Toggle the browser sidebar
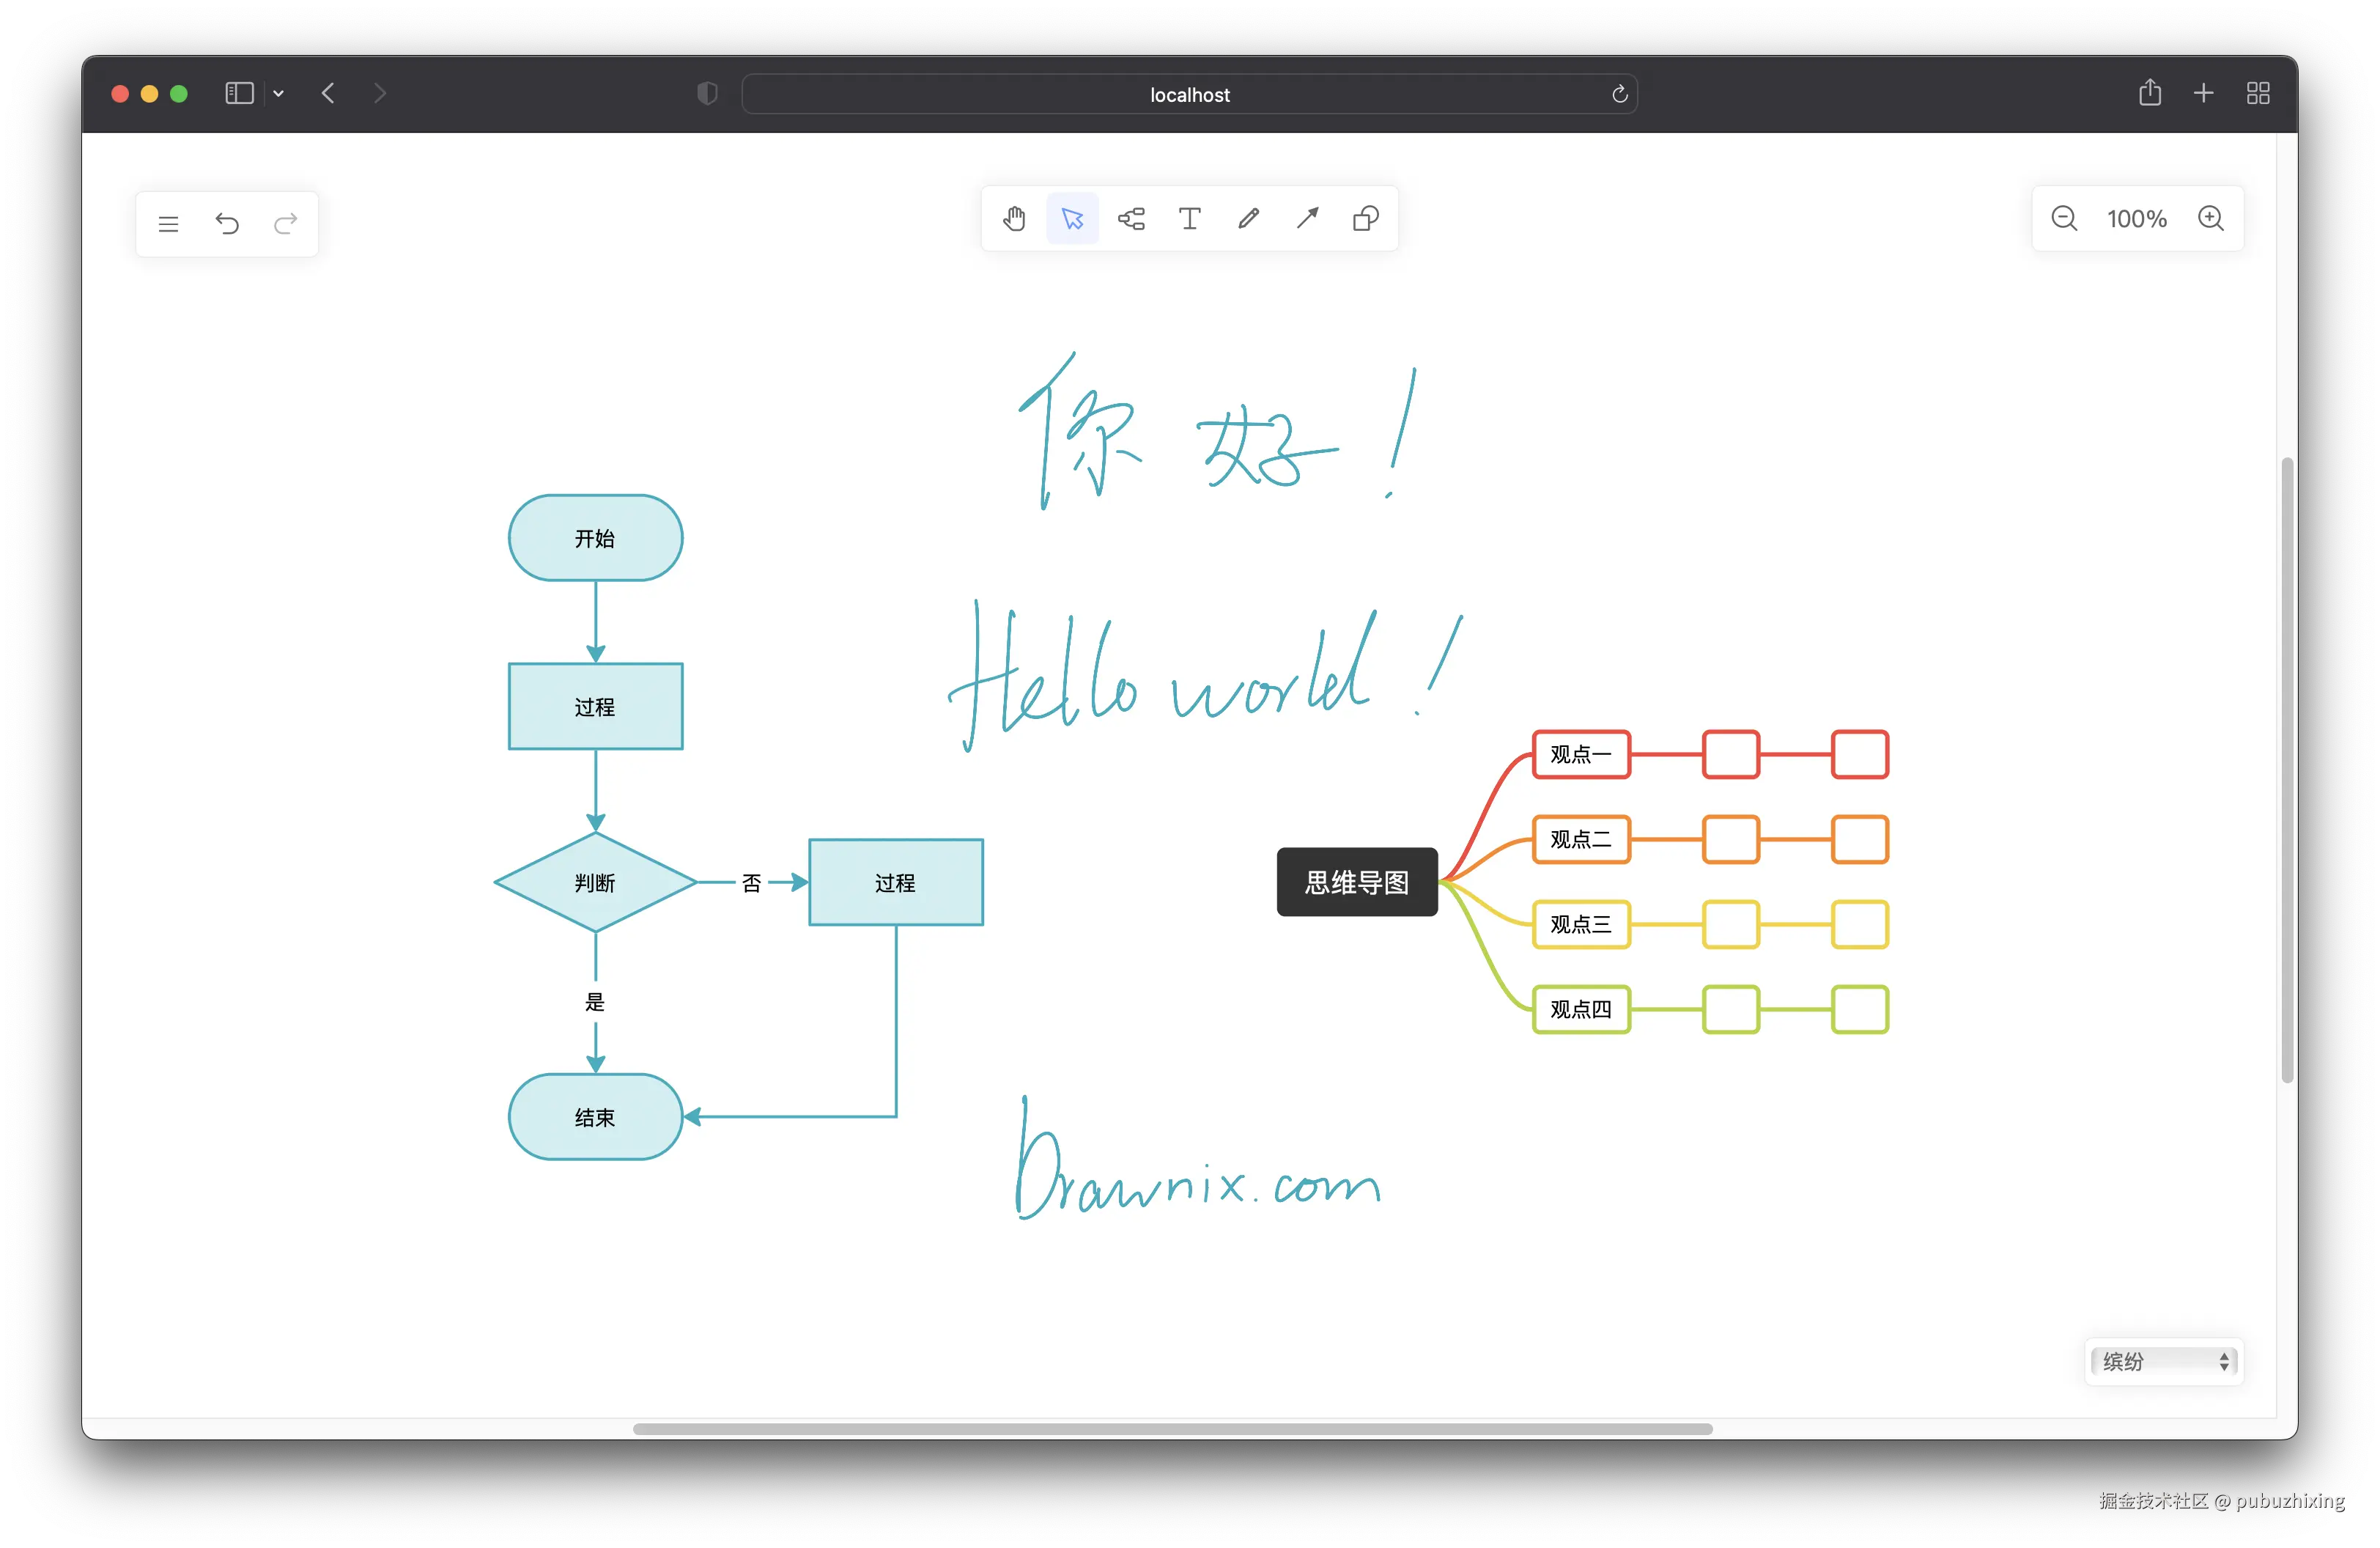The height and width of the screenshot is (1548, 2380). (239, 94)
